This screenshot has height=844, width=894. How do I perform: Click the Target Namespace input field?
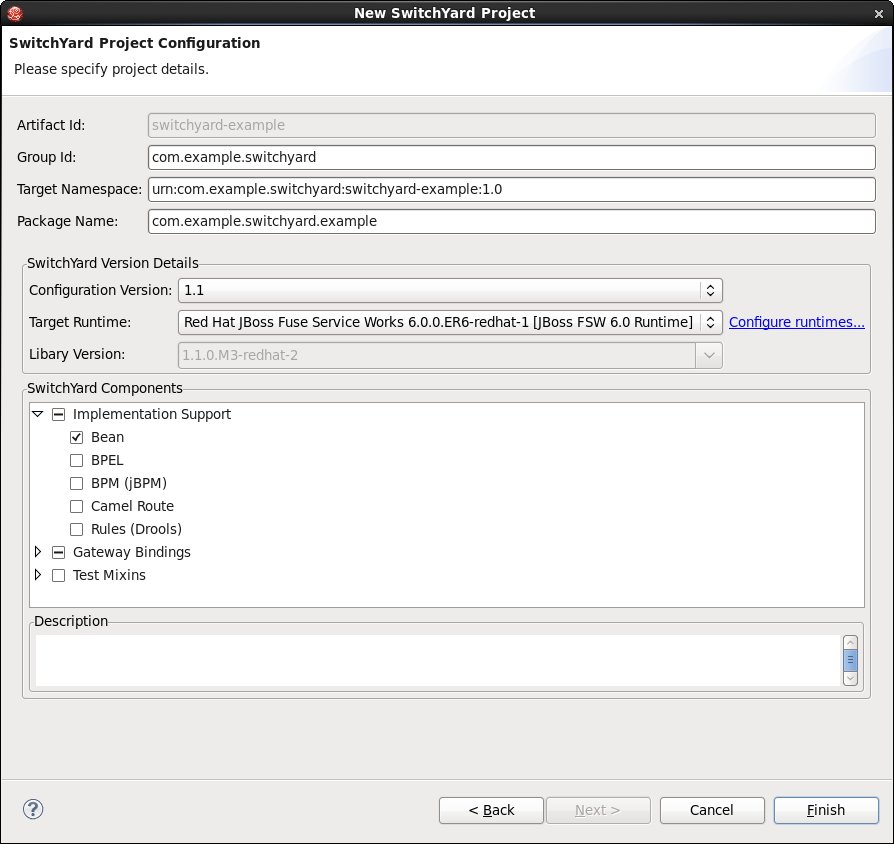pyautogui.click(x=511, y=189)
